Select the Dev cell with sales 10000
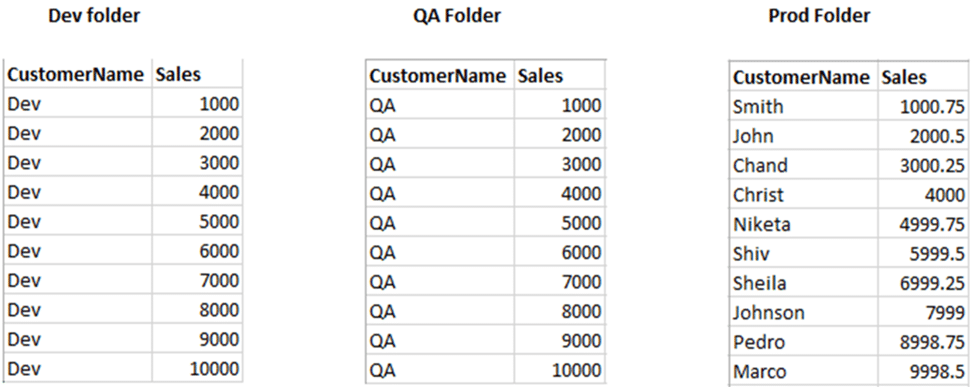This screenshot has width=975, height=387. pyautogui.click(x=78, y=368)
